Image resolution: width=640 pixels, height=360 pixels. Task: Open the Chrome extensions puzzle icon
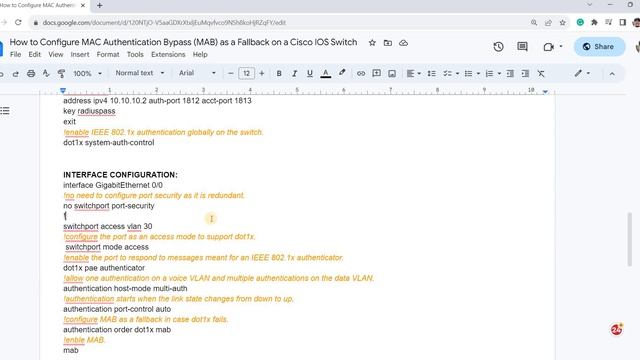point(594,22)
